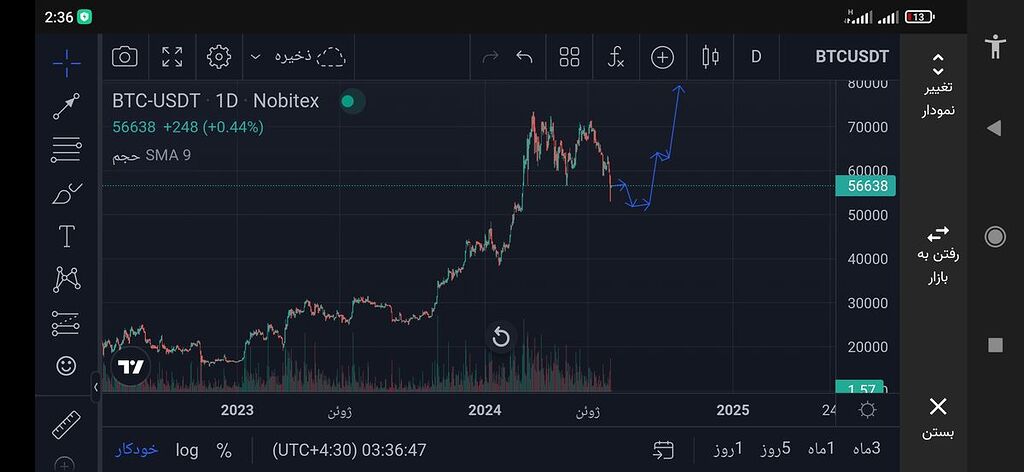This screenshot has height=472, width=1024.
Task: Toggle auto scale option
Action: point(135,450)
